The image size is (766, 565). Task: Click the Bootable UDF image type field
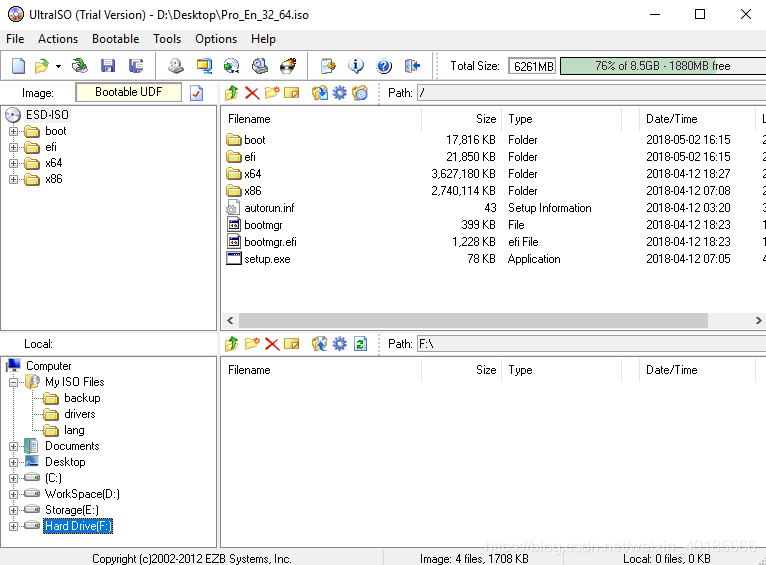pyautogui.click(x=128, y=92)
